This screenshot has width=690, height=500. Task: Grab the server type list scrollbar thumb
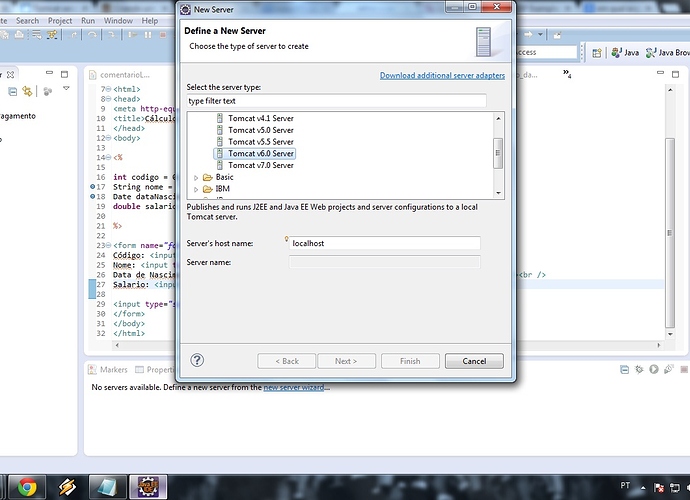point(498,153)
